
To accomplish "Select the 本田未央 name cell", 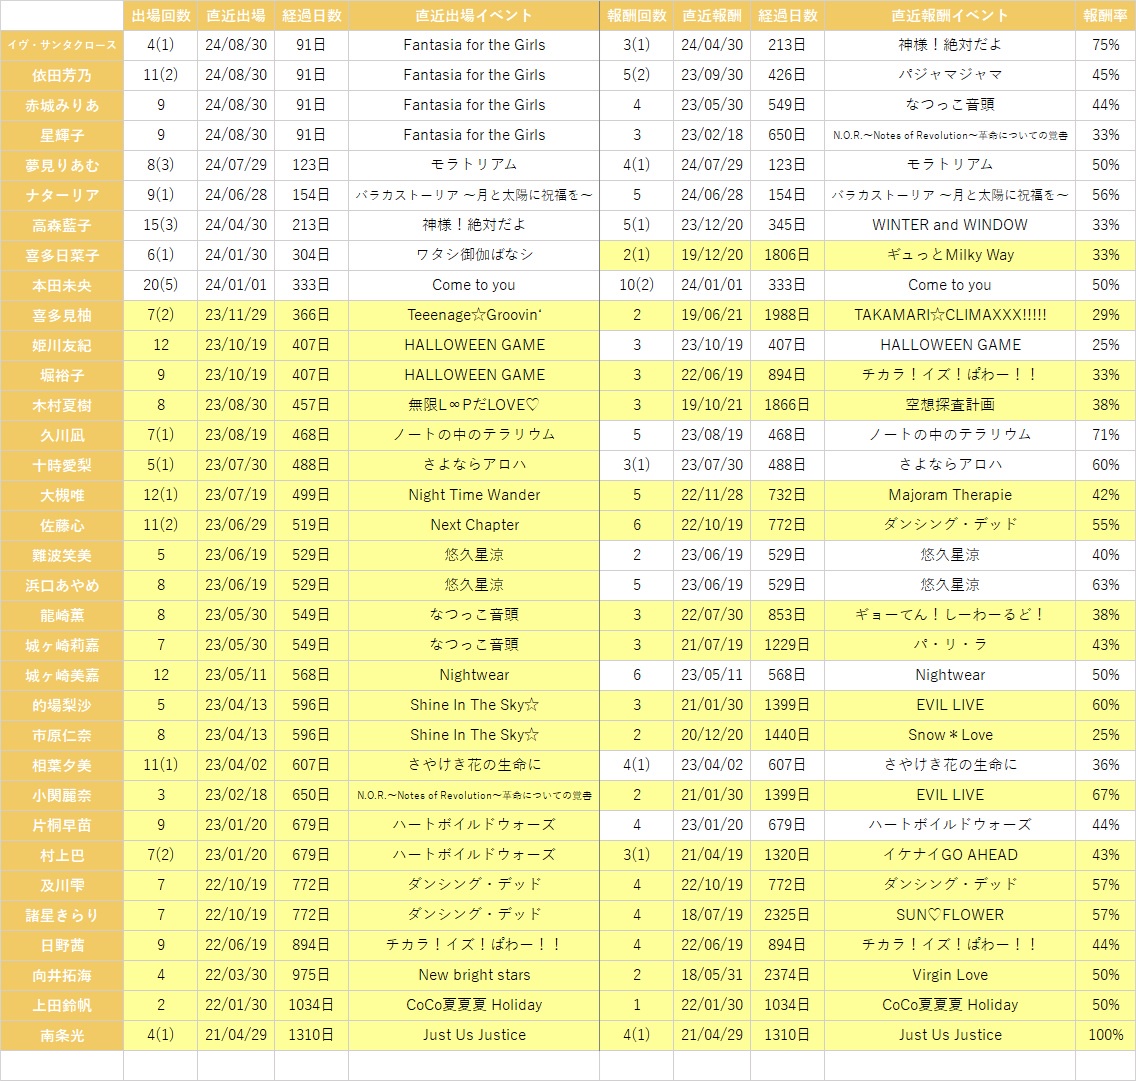I will [62, 285].
